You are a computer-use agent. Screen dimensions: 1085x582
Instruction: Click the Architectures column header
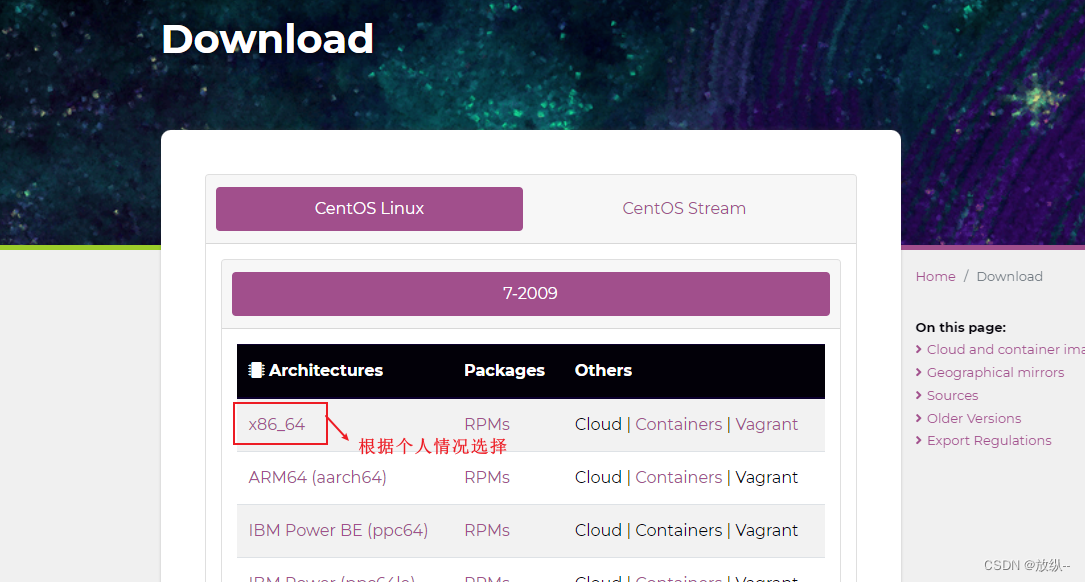[326, 370]
